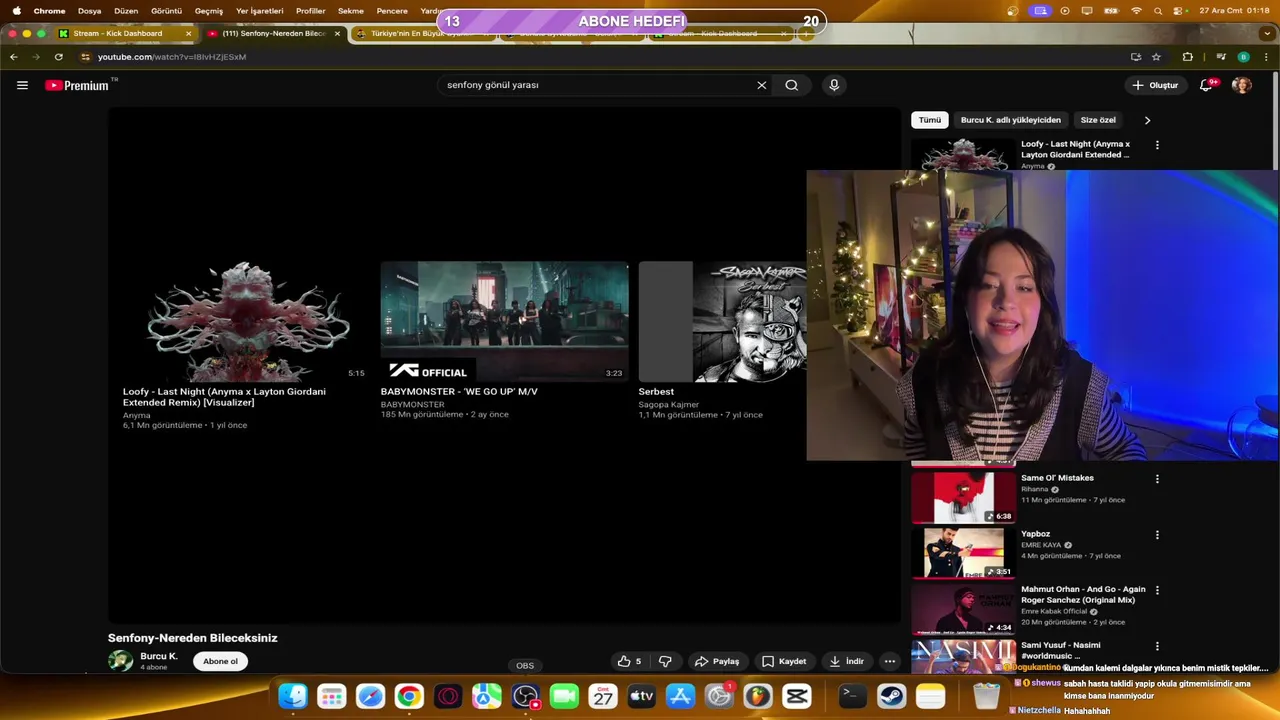Open the Geçmiş menu
1280x720 pixels.
[x=209, y=11]
